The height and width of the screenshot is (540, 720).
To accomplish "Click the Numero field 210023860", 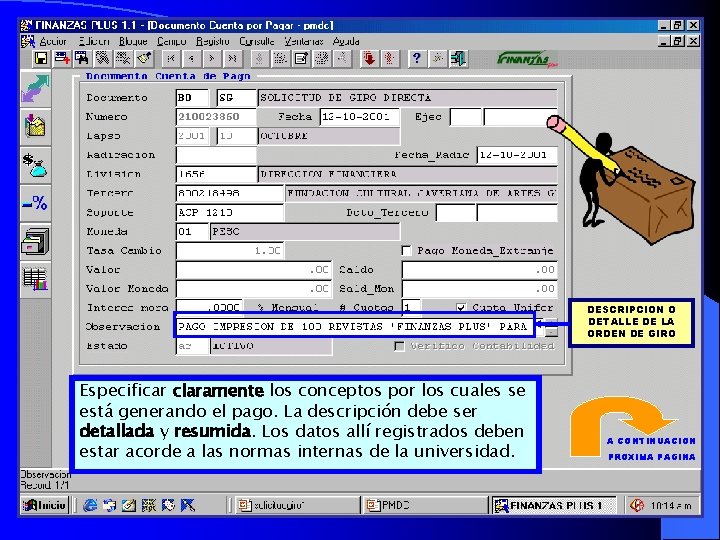I will (x=215, y=117).
